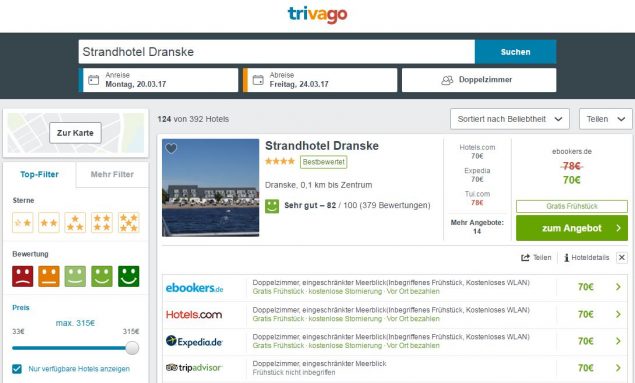Switch to the Mehr Filter tab

tap(112, 174)
